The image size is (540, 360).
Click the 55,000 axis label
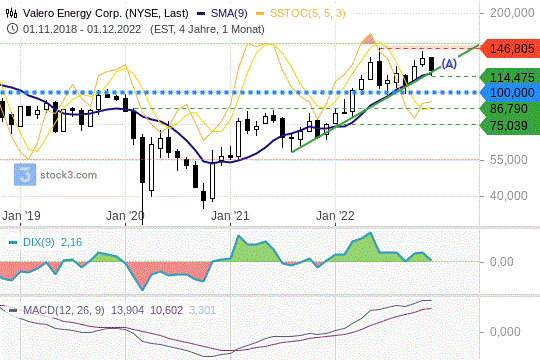pos(509,160)
